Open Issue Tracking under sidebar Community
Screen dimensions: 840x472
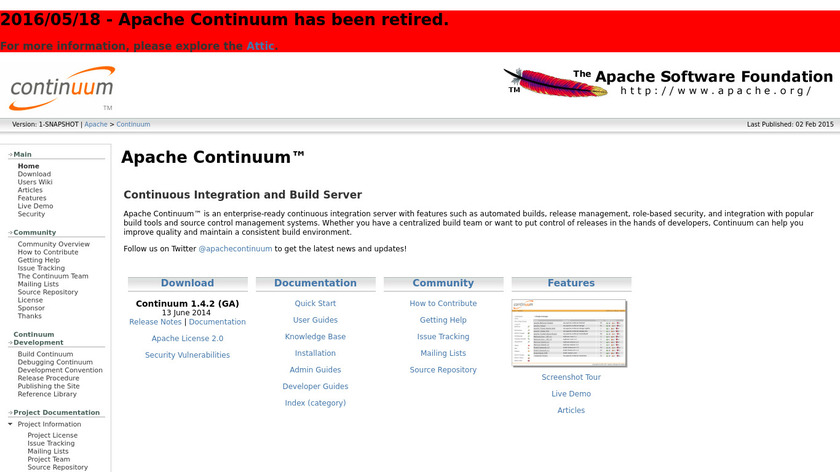pos(41,268)
